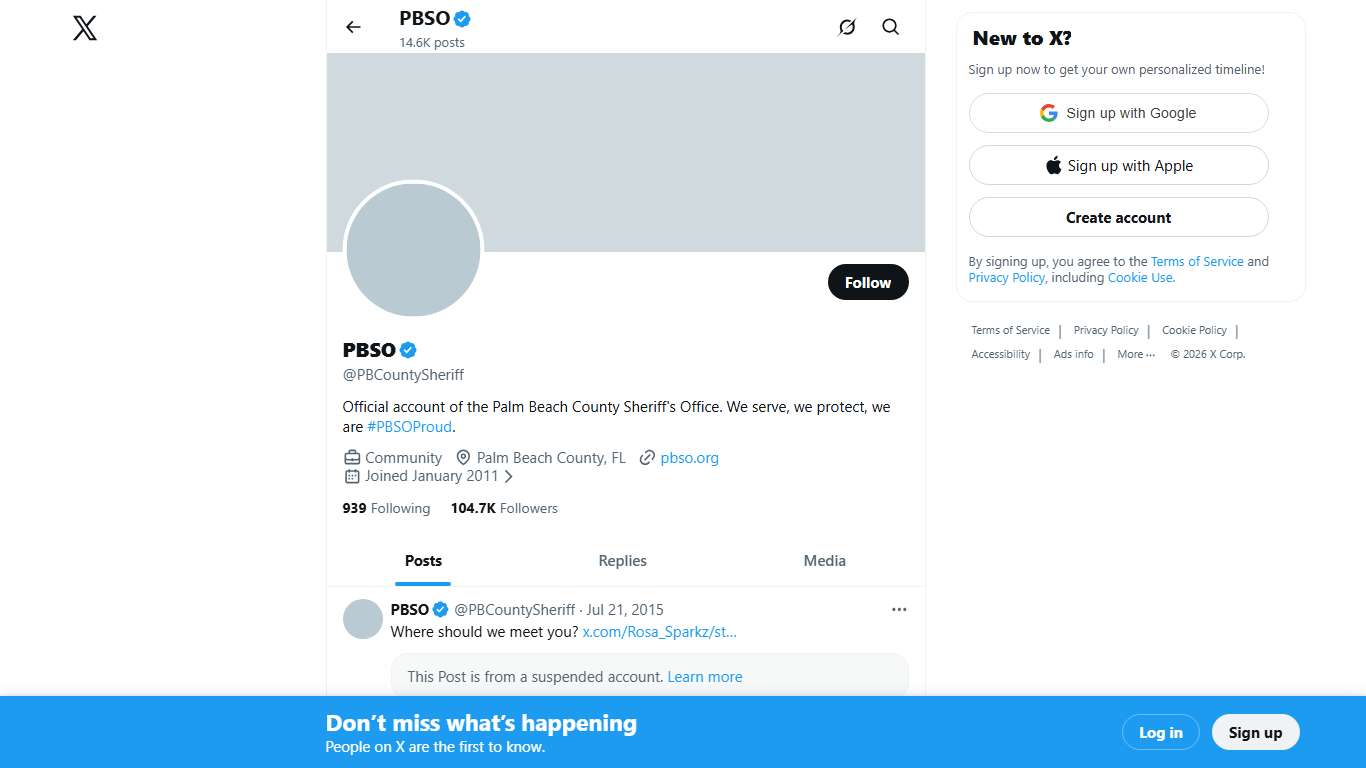Follow the PBSO account
Image resolution: width=1366 pixels, height=768 pixels.
click(867, 283)
